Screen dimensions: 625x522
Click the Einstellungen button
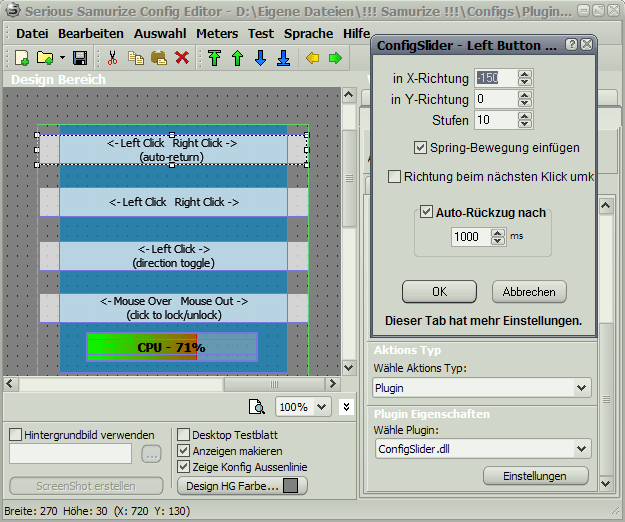coord(536,476)
